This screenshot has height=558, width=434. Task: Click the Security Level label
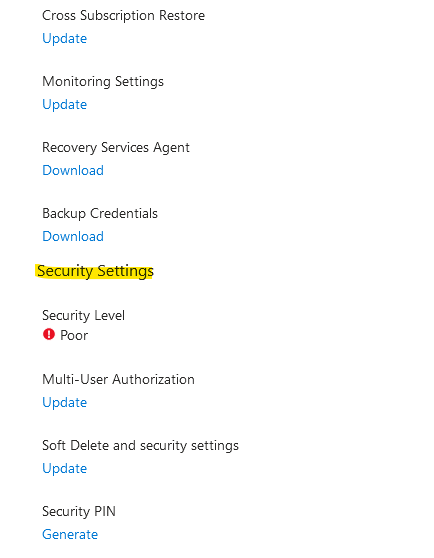click(83, 315)
